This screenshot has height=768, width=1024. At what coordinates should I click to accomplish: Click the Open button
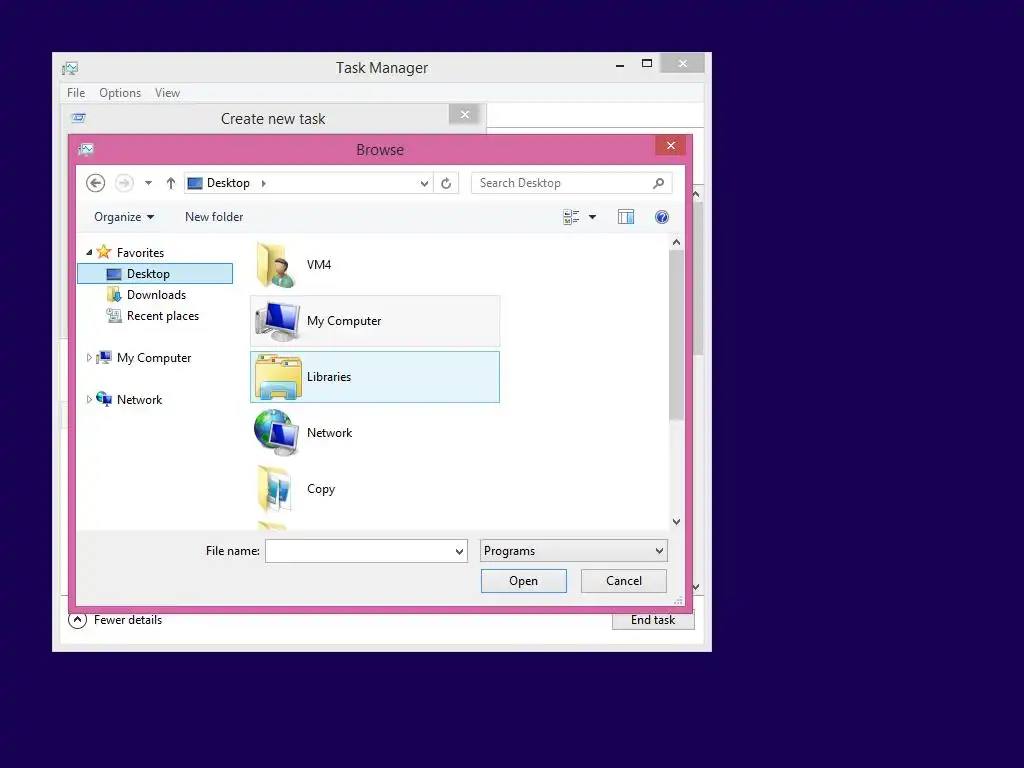524,581
